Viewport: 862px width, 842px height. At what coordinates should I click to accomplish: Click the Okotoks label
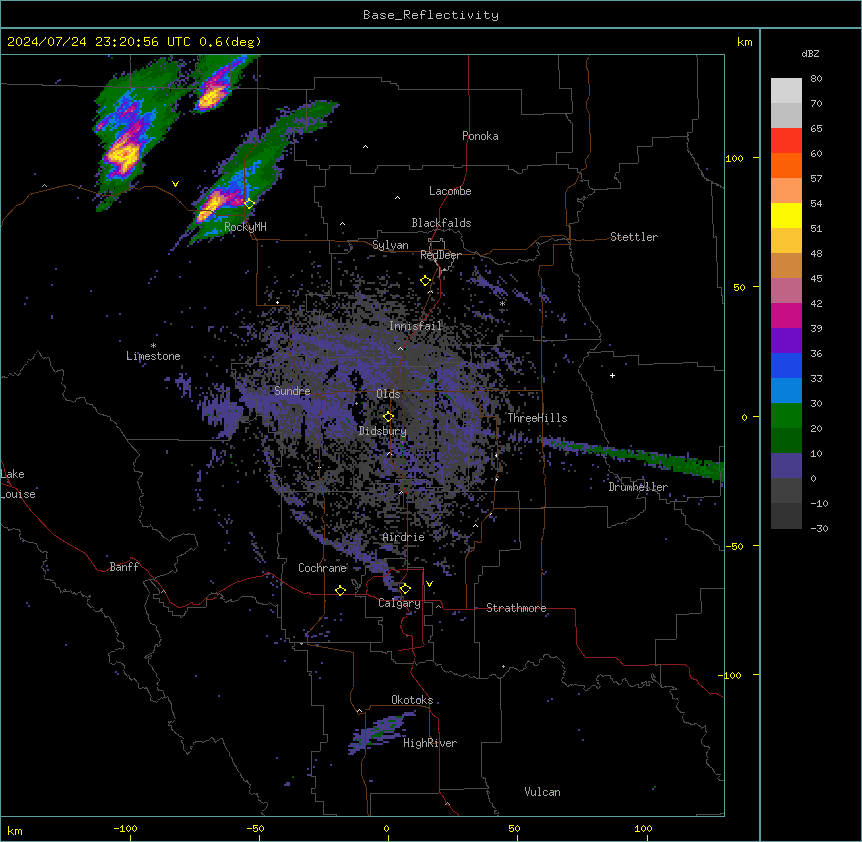click(x=412, y=700)
